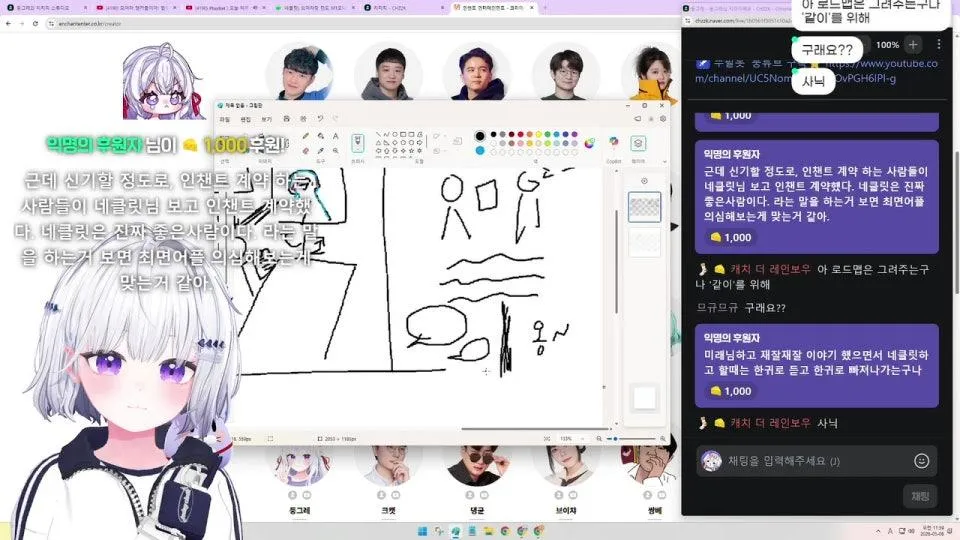The width and height of the screenshot is (960, 540).
Task: Select the top layer thumbnail in Layers panel
Action: click(x=644, y=207)
